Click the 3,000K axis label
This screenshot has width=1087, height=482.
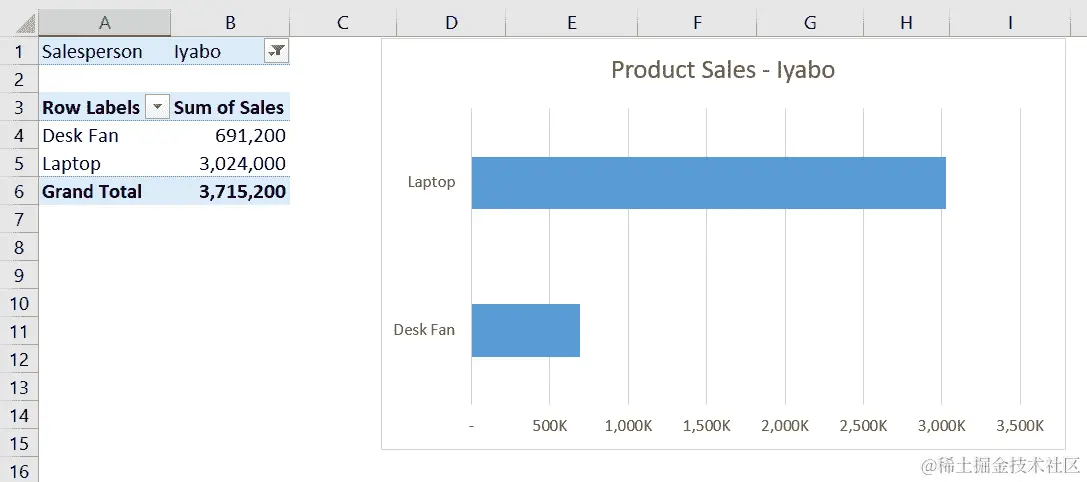941,426
